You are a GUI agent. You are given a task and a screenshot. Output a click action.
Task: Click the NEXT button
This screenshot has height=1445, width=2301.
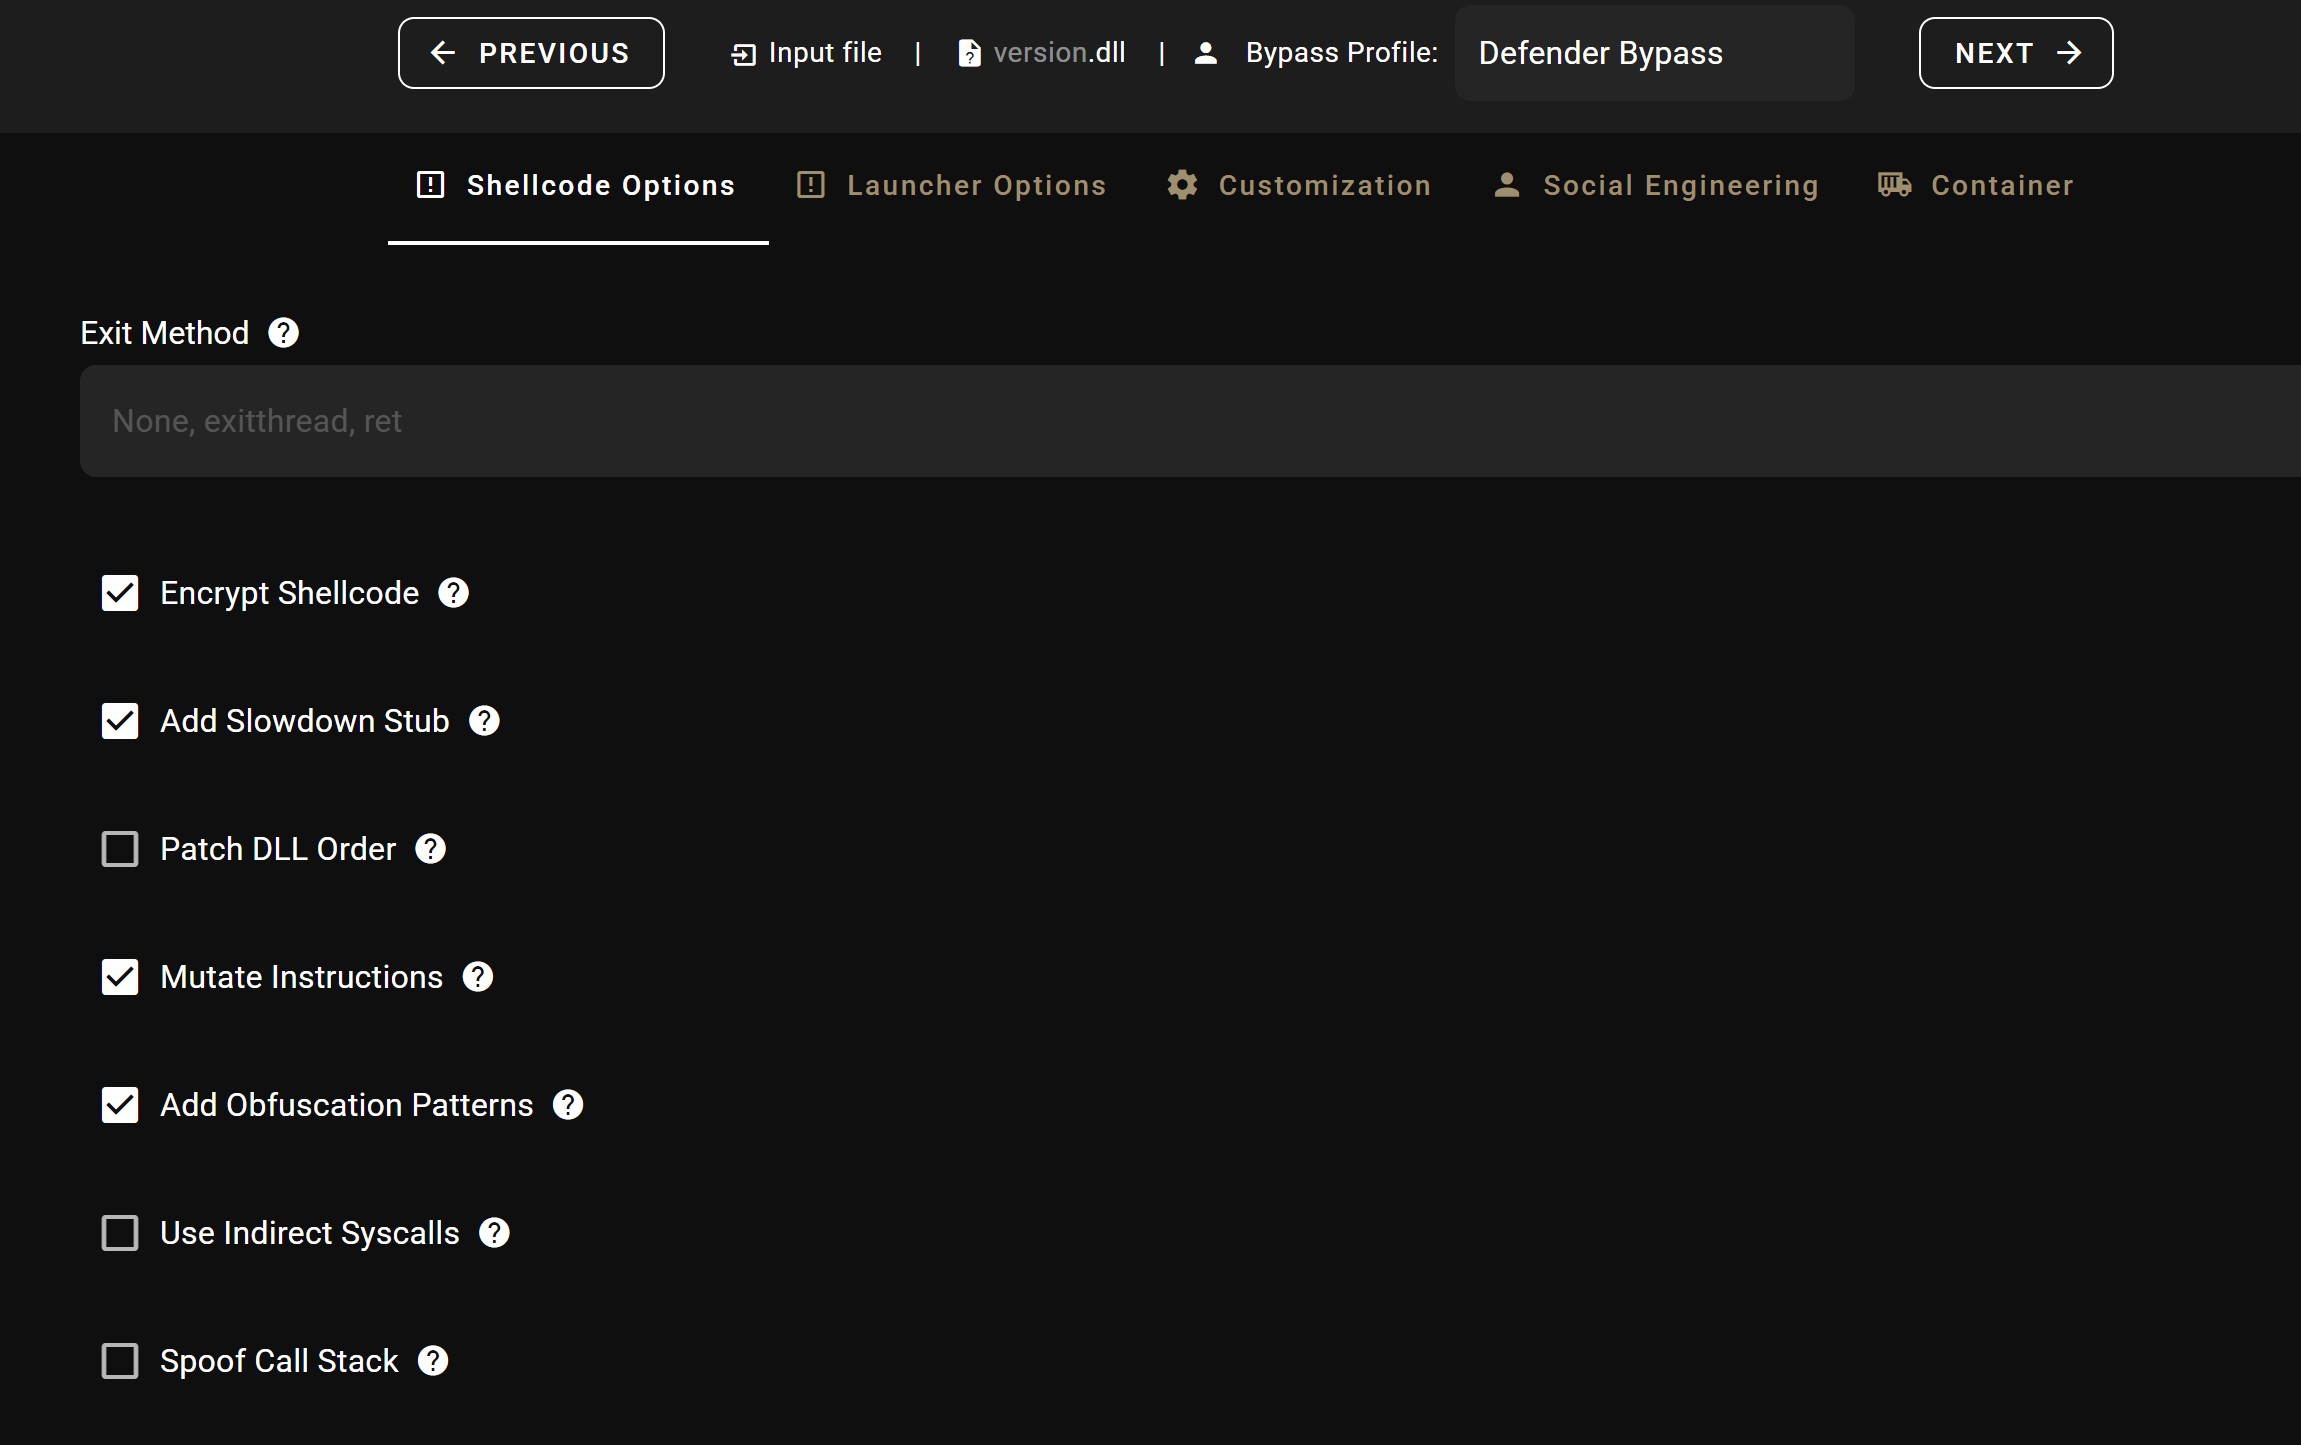click(x=2015, y=53)
